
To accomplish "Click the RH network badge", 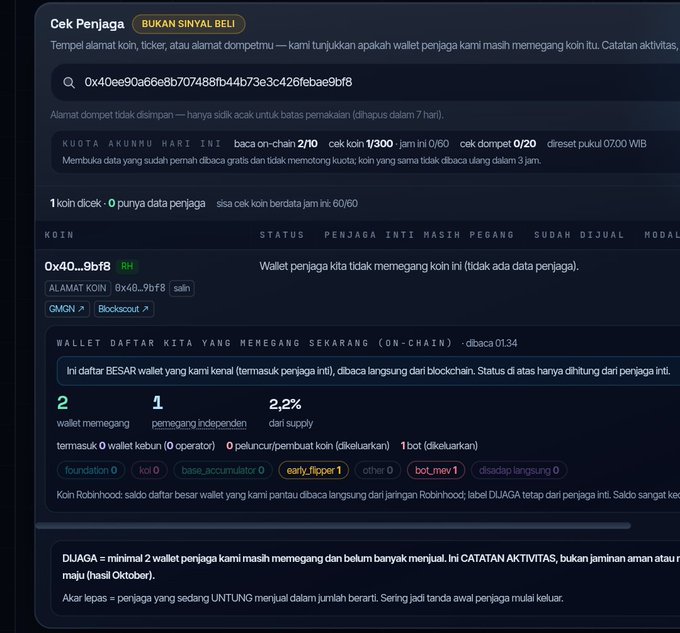I will coord(127,266).
